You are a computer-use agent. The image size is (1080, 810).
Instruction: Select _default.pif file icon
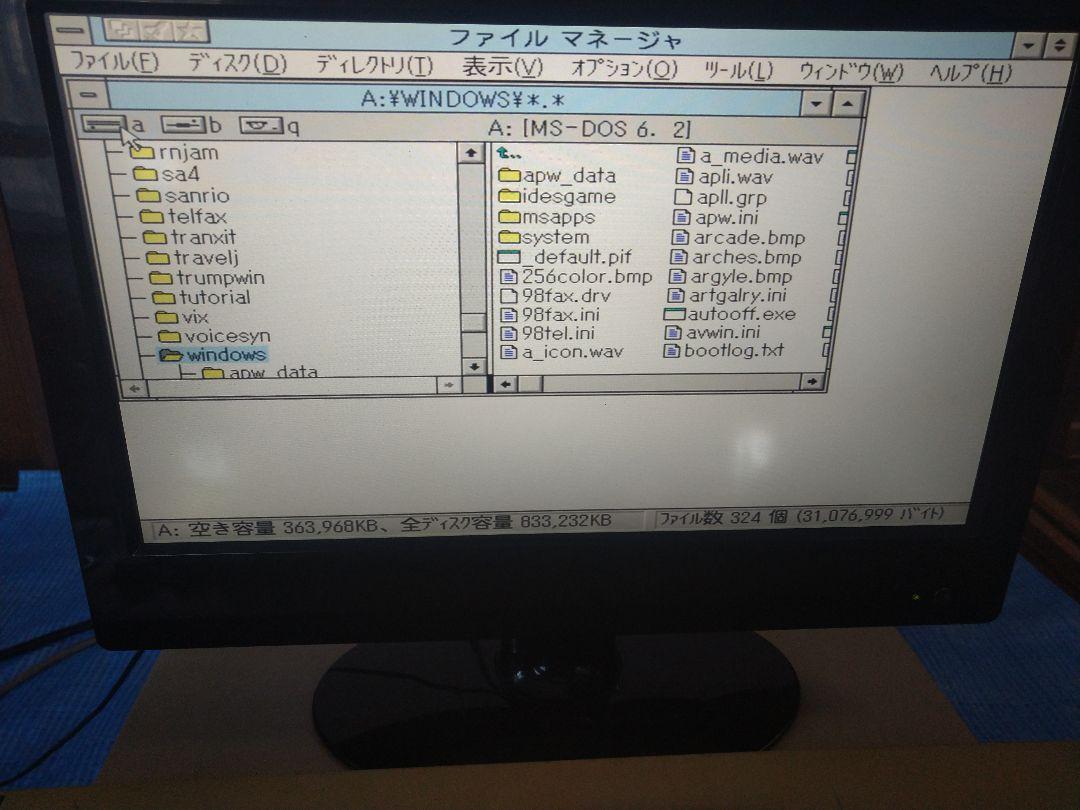coord(508,258)
